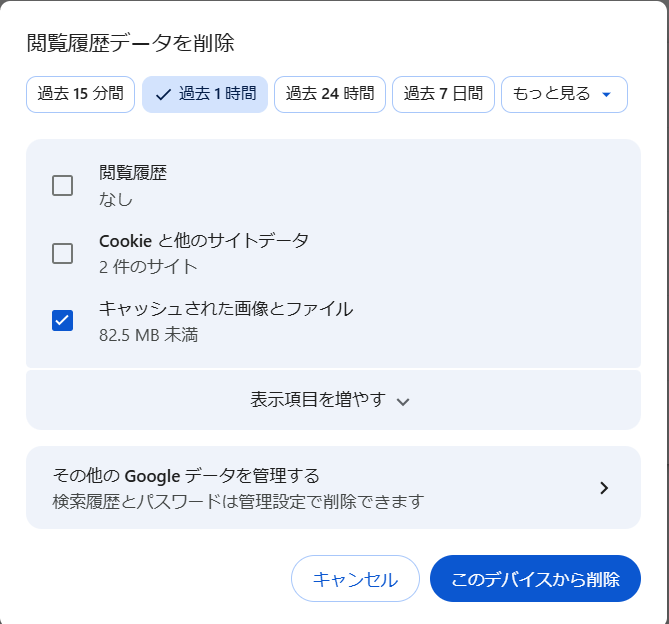Select the 過去 24 時間 time range
This screenshot has height=624, width=669.
[x=329, y=95]
